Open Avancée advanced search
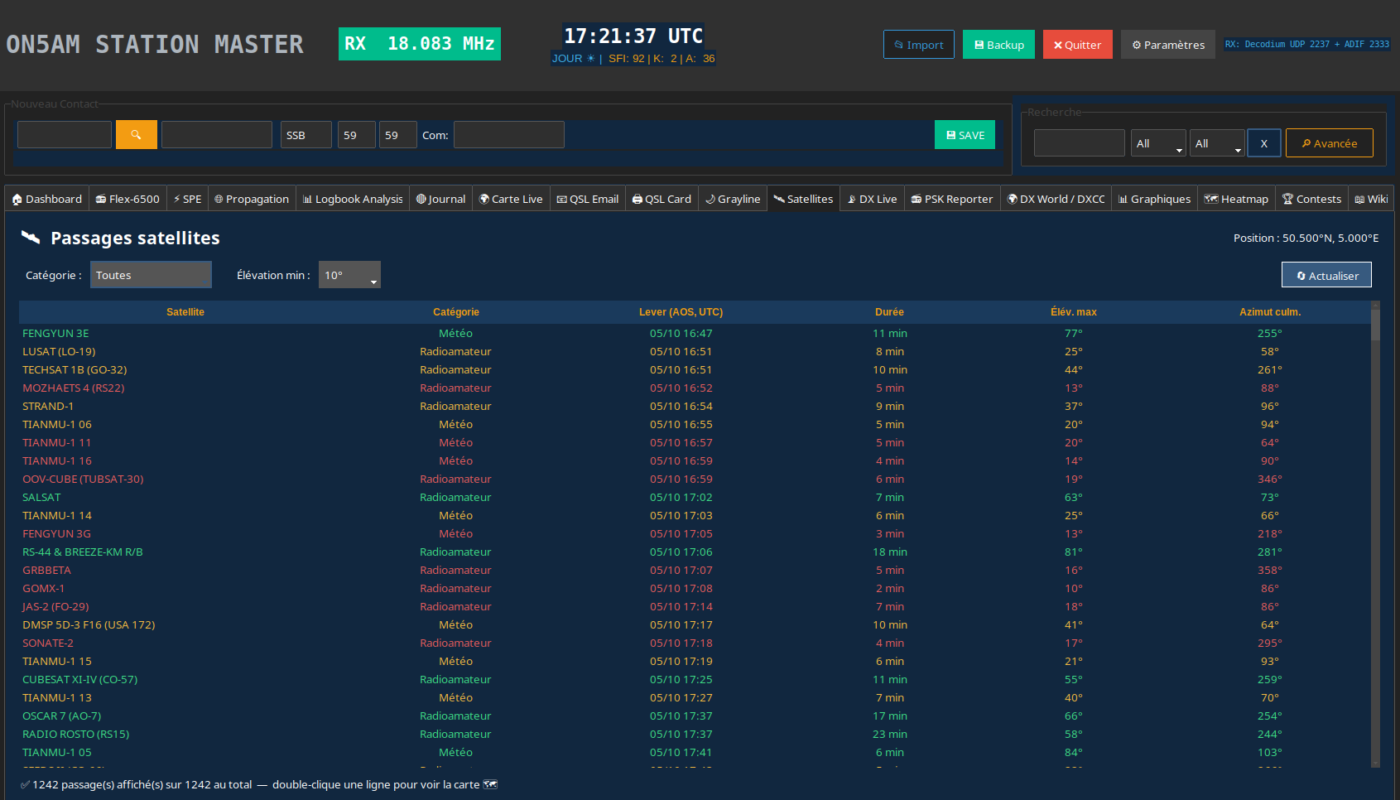 (x=1329, y=143)
